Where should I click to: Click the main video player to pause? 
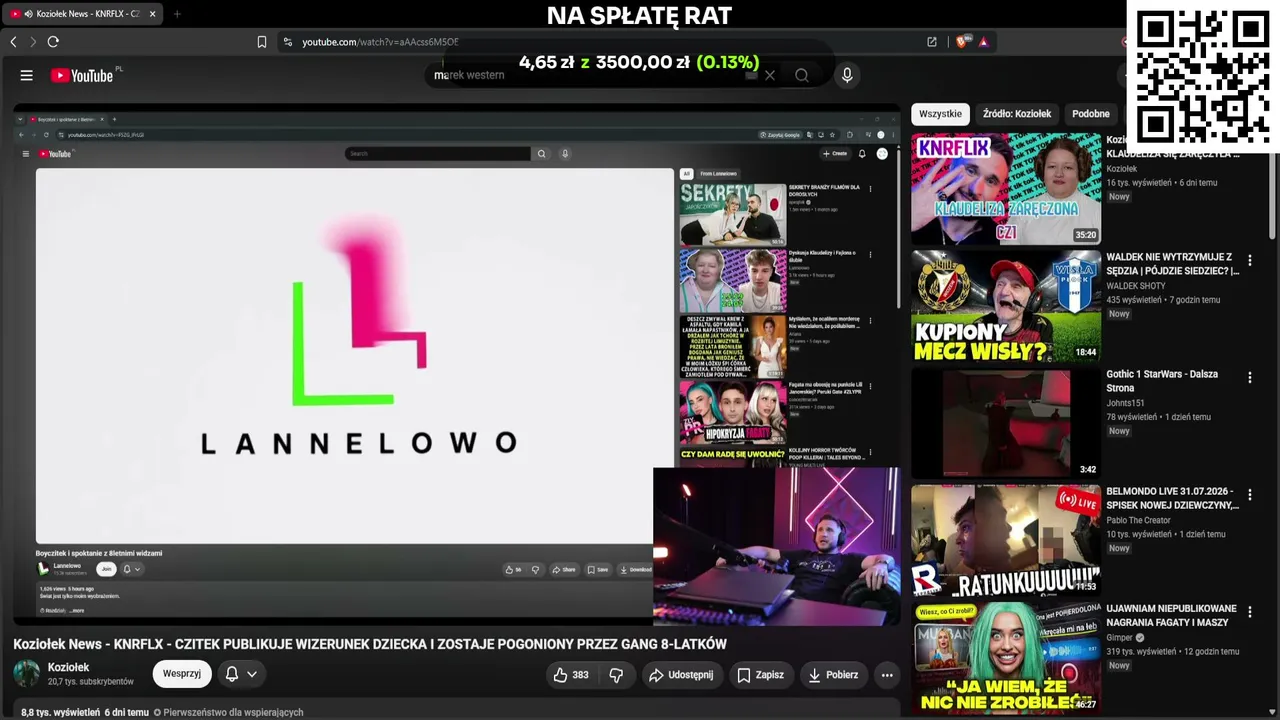457,364
